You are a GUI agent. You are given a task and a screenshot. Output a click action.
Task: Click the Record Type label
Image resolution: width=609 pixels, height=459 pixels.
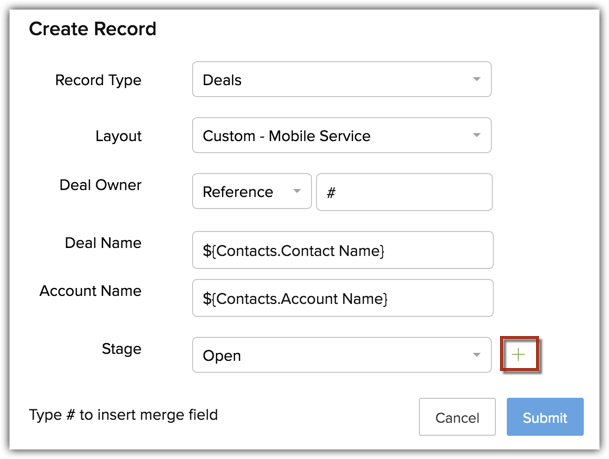[98, 80]
